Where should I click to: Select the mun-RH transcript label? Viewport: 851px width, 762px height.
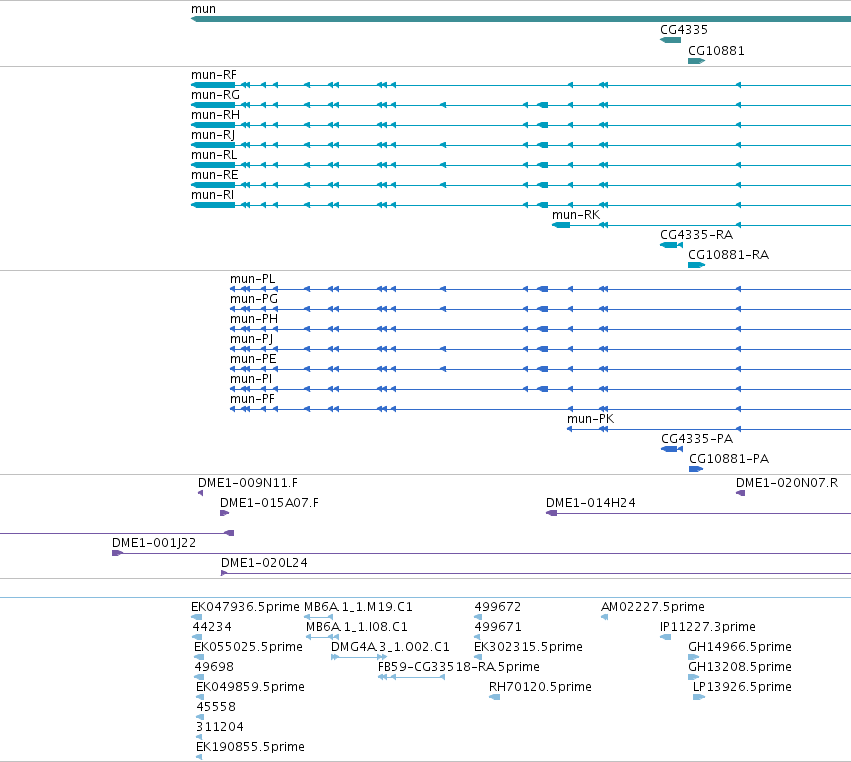(x=215, y=115)
